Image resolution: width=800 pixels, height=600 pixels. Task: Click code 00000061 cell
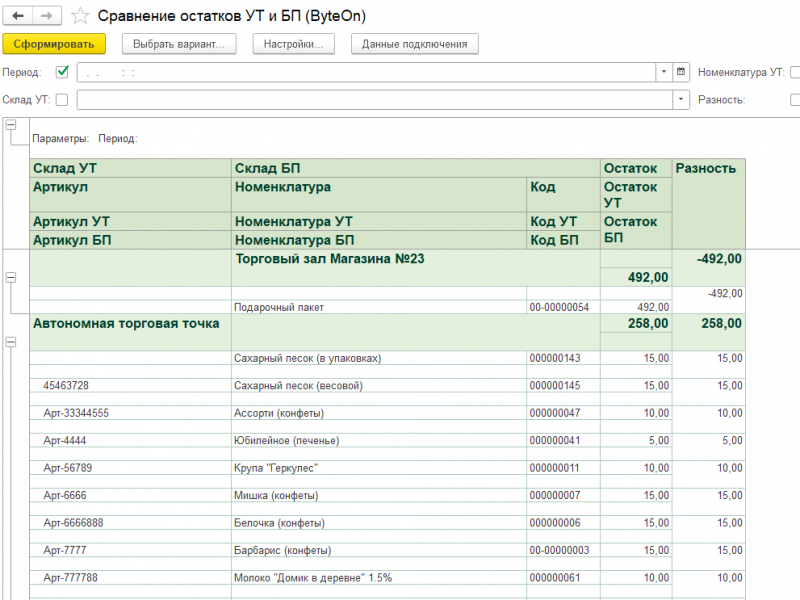pos(563,578)
